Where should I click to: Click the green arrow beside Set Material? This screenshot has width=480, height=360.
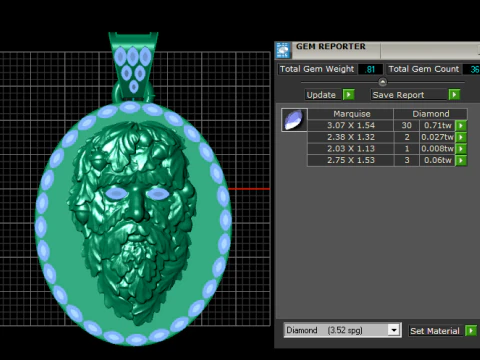[471, 331]
